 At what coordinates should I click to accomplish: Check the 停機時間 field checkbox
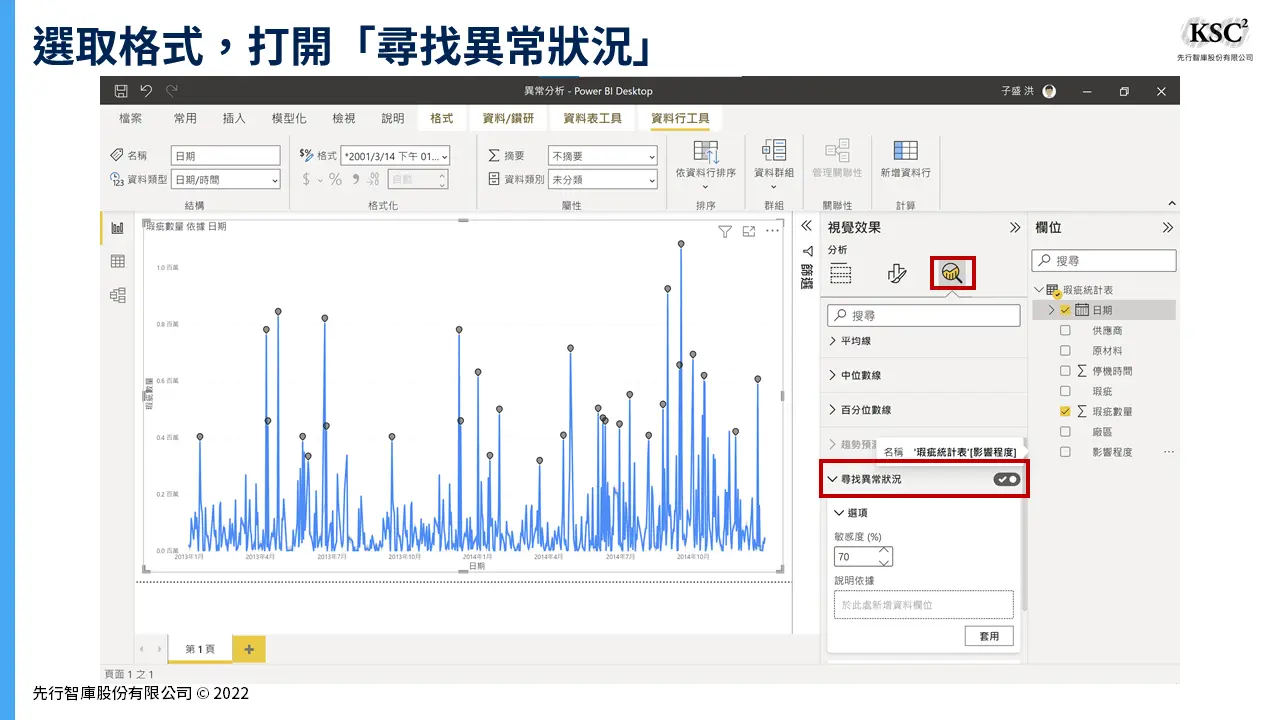tap(1065, 371)
